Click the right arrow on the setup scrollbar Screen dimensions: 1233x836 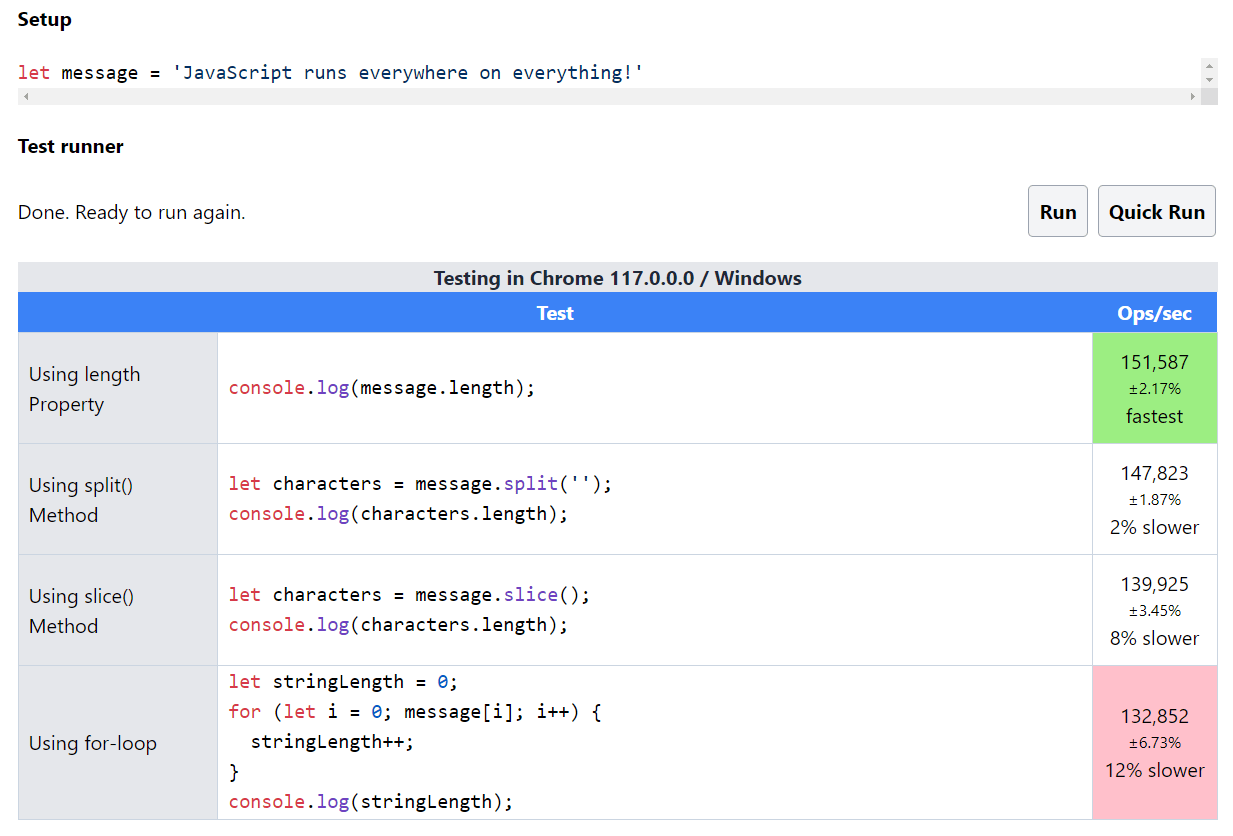[1191, 95]
